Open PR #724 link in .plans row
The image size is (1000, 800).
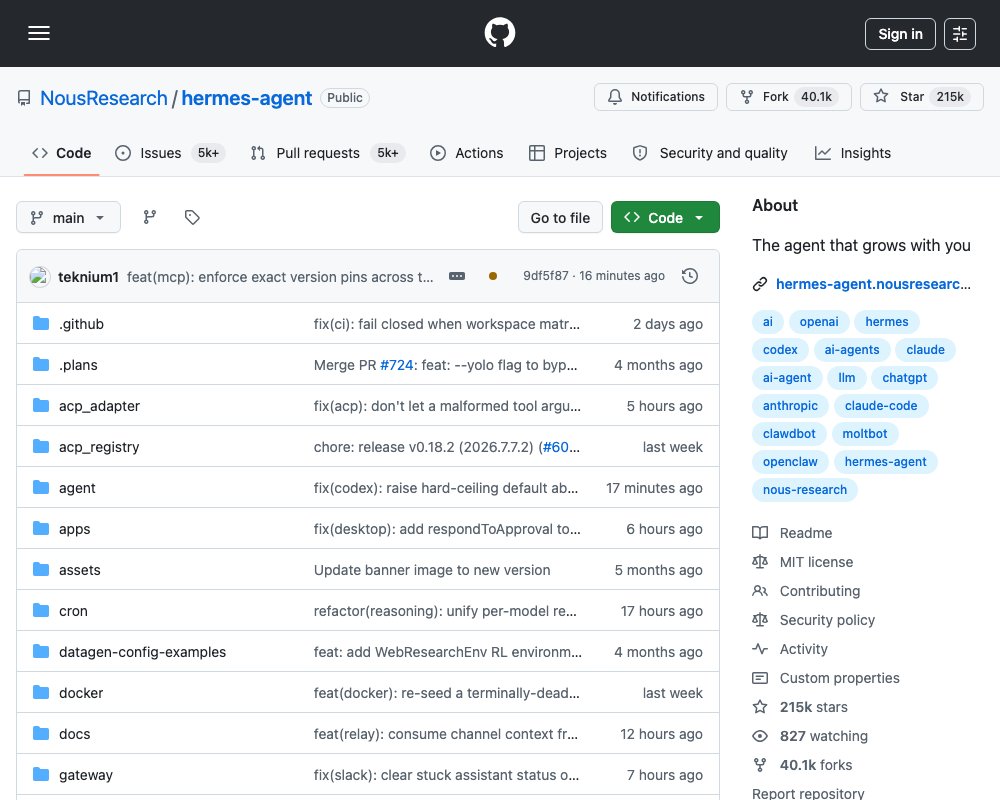(x=397, y=365)
